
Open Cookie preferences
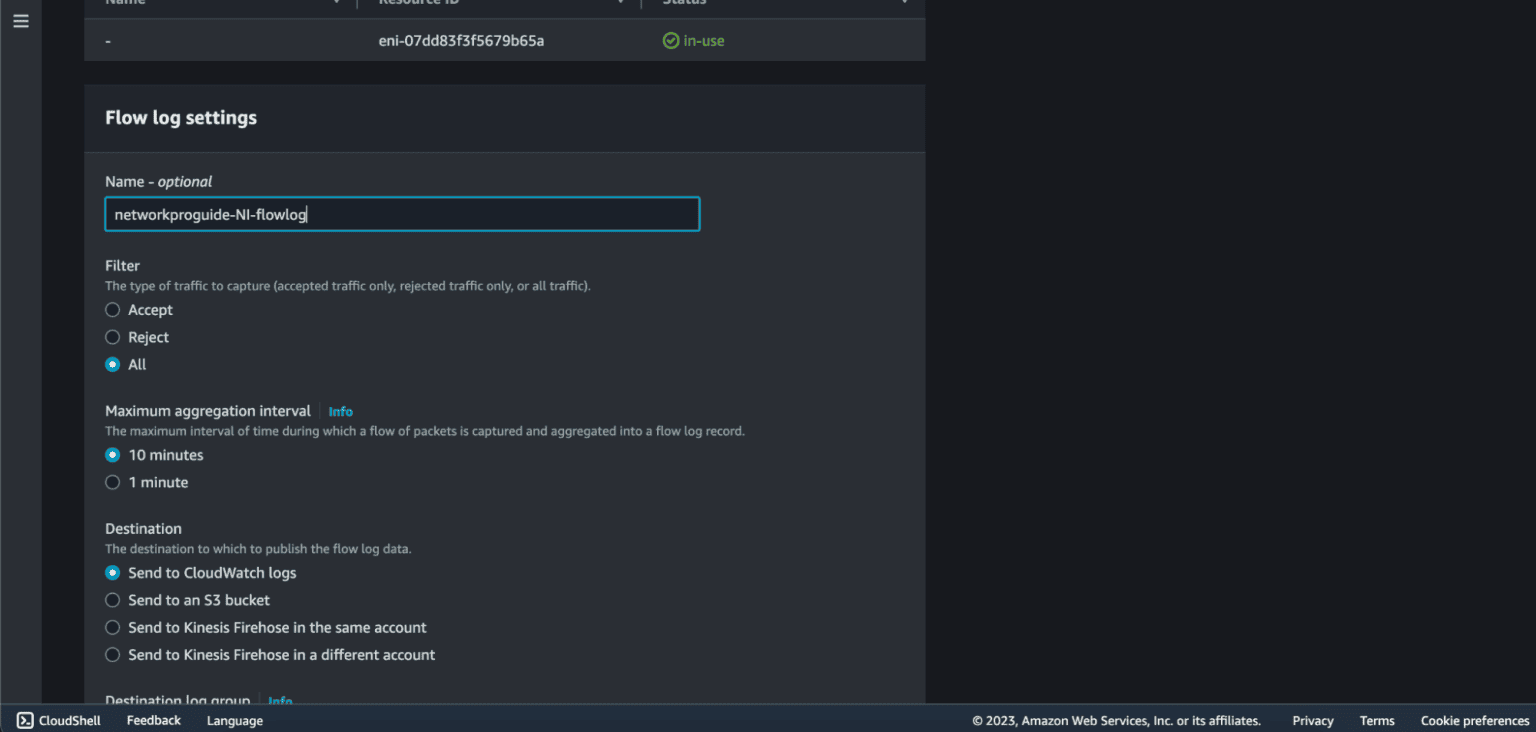pyautogui.click(x=1474, y=720)
